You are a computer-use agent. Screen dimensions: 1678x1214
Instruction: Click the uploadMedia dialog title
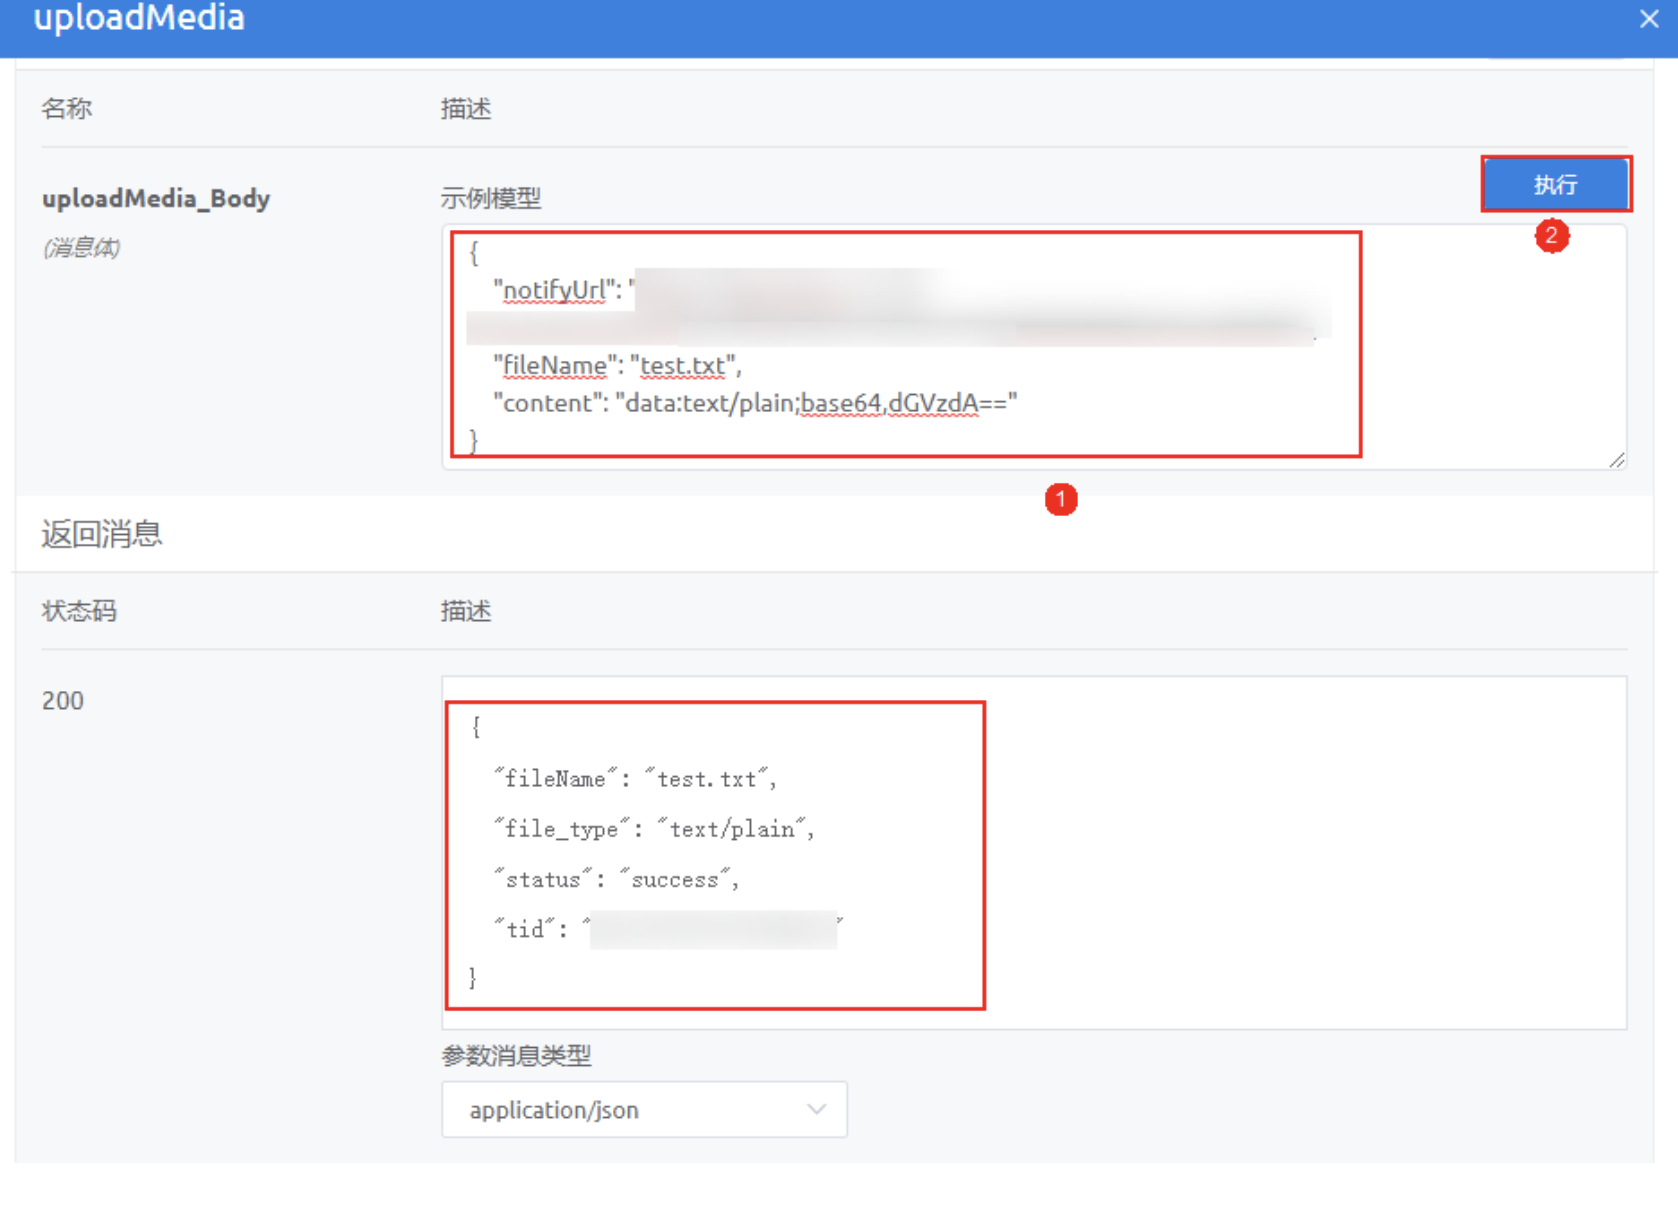coord(139,18)
